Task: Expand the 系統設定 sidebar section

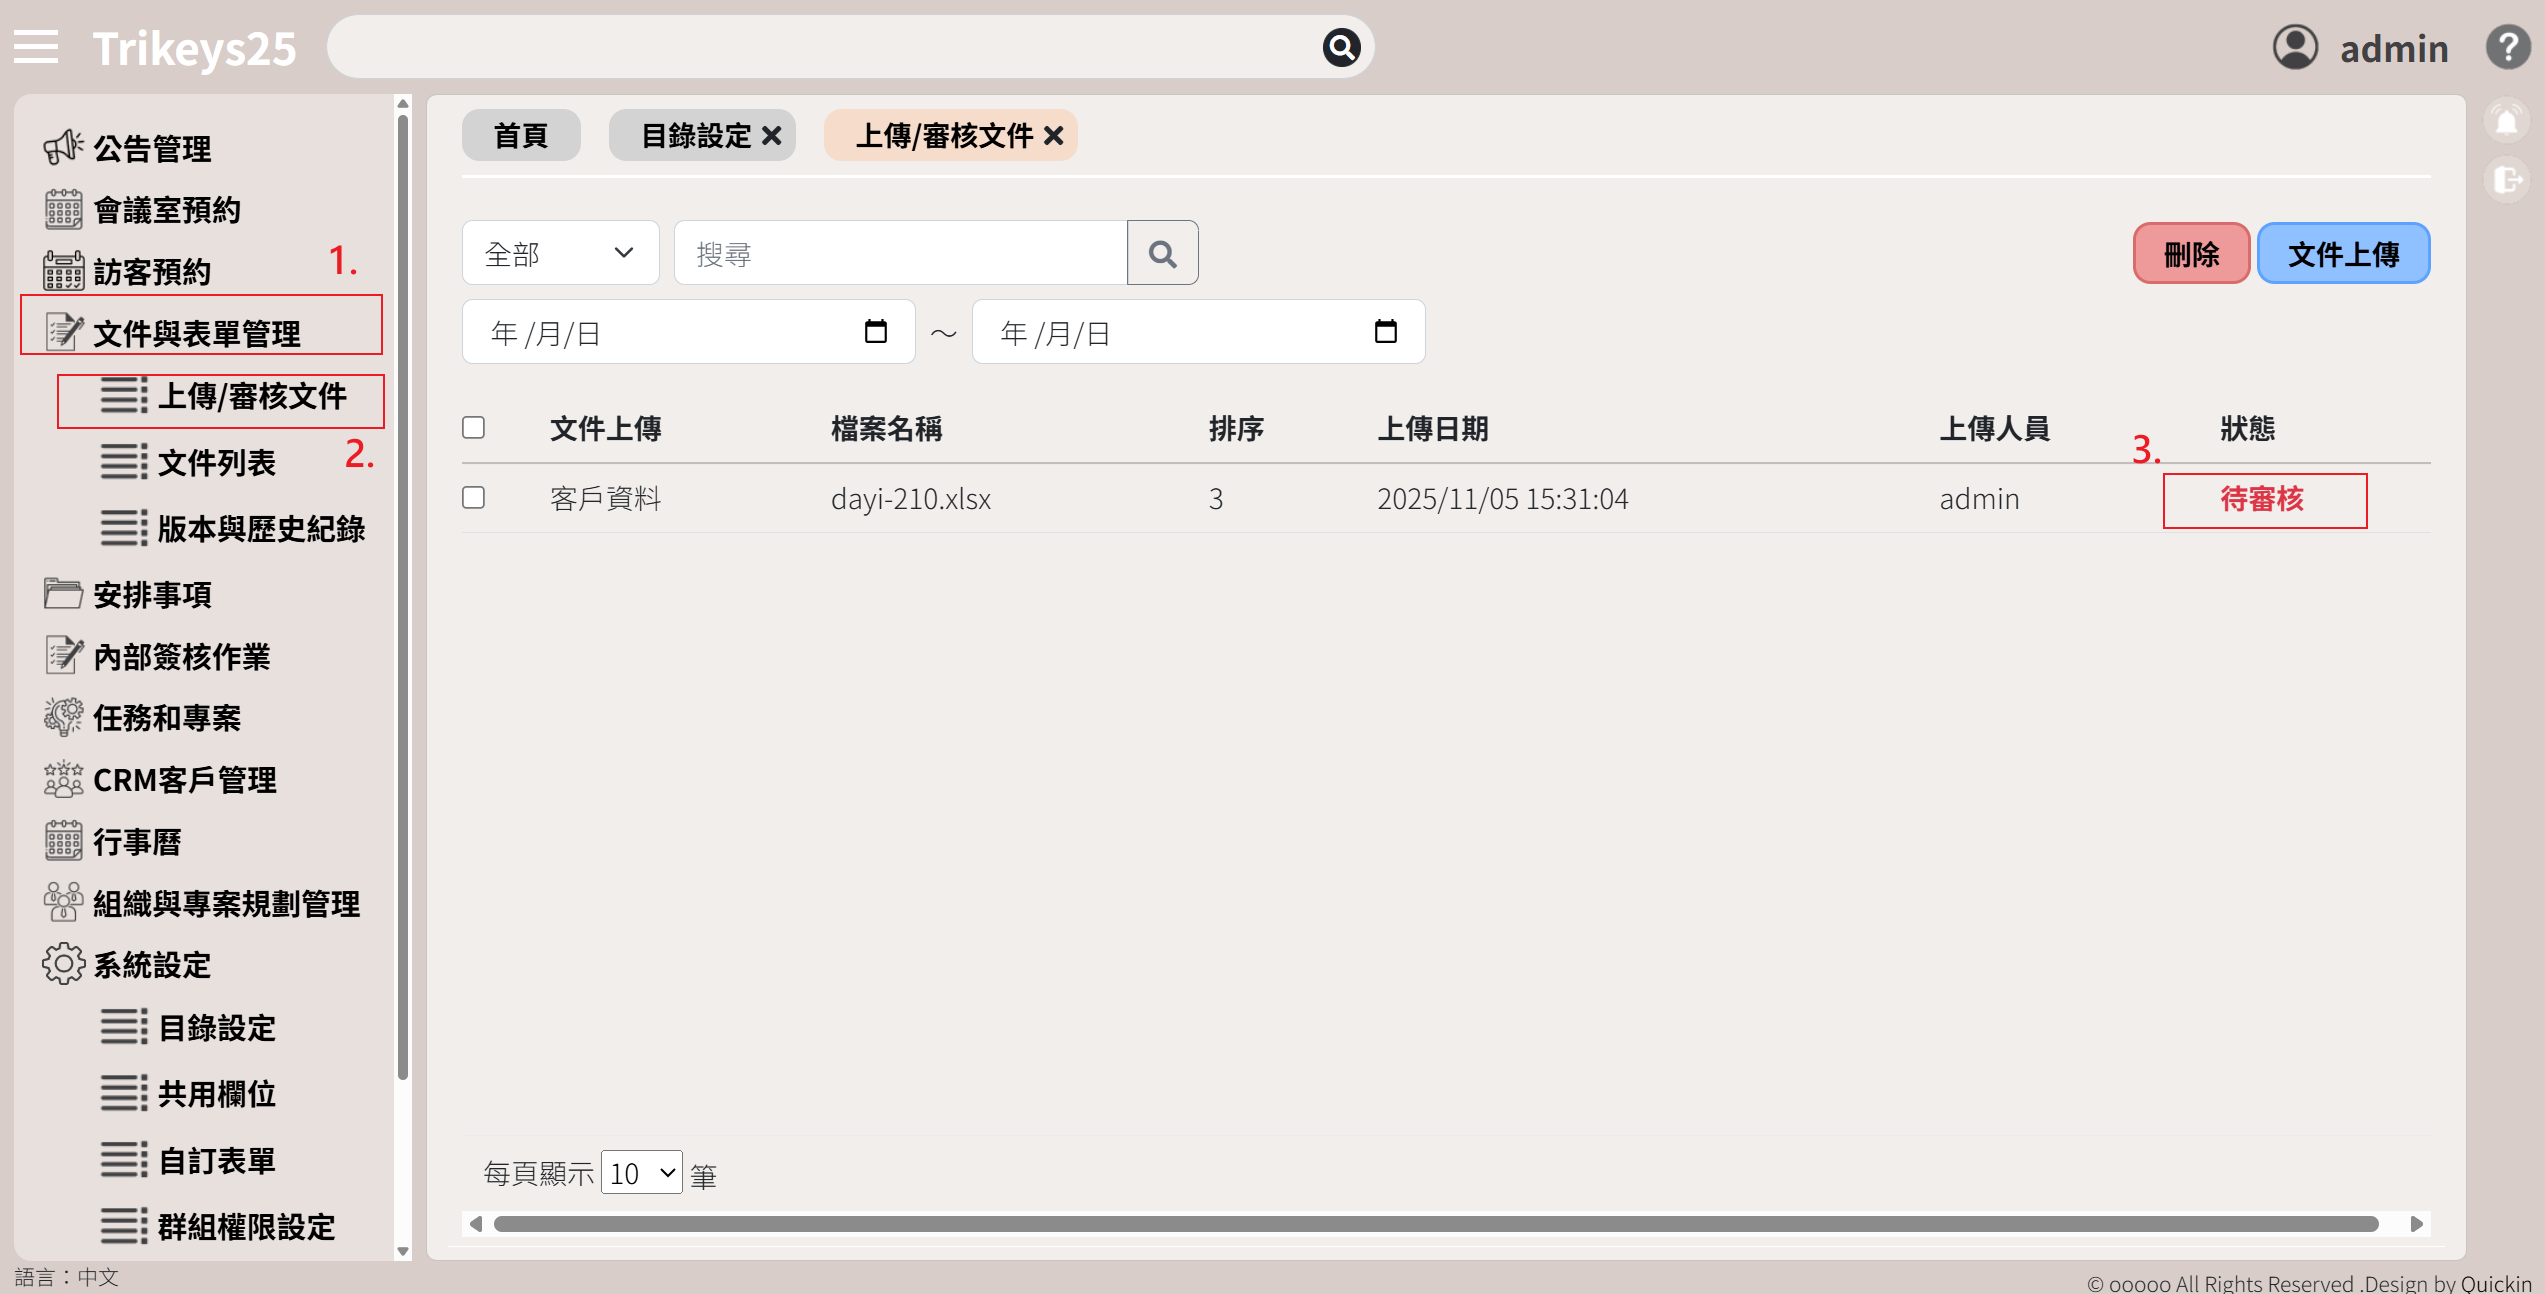Action: tap(152, 965)
